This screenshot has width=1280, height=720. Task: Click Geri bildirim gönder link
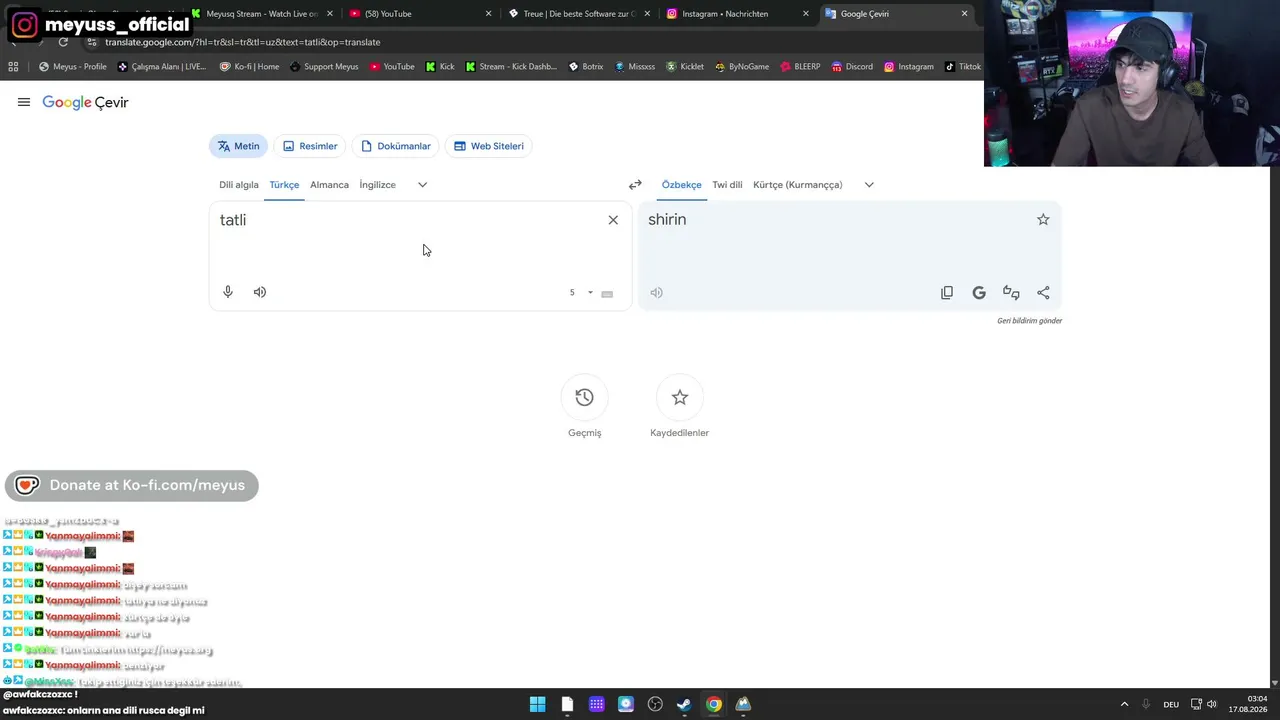(x=1029, y=321)
